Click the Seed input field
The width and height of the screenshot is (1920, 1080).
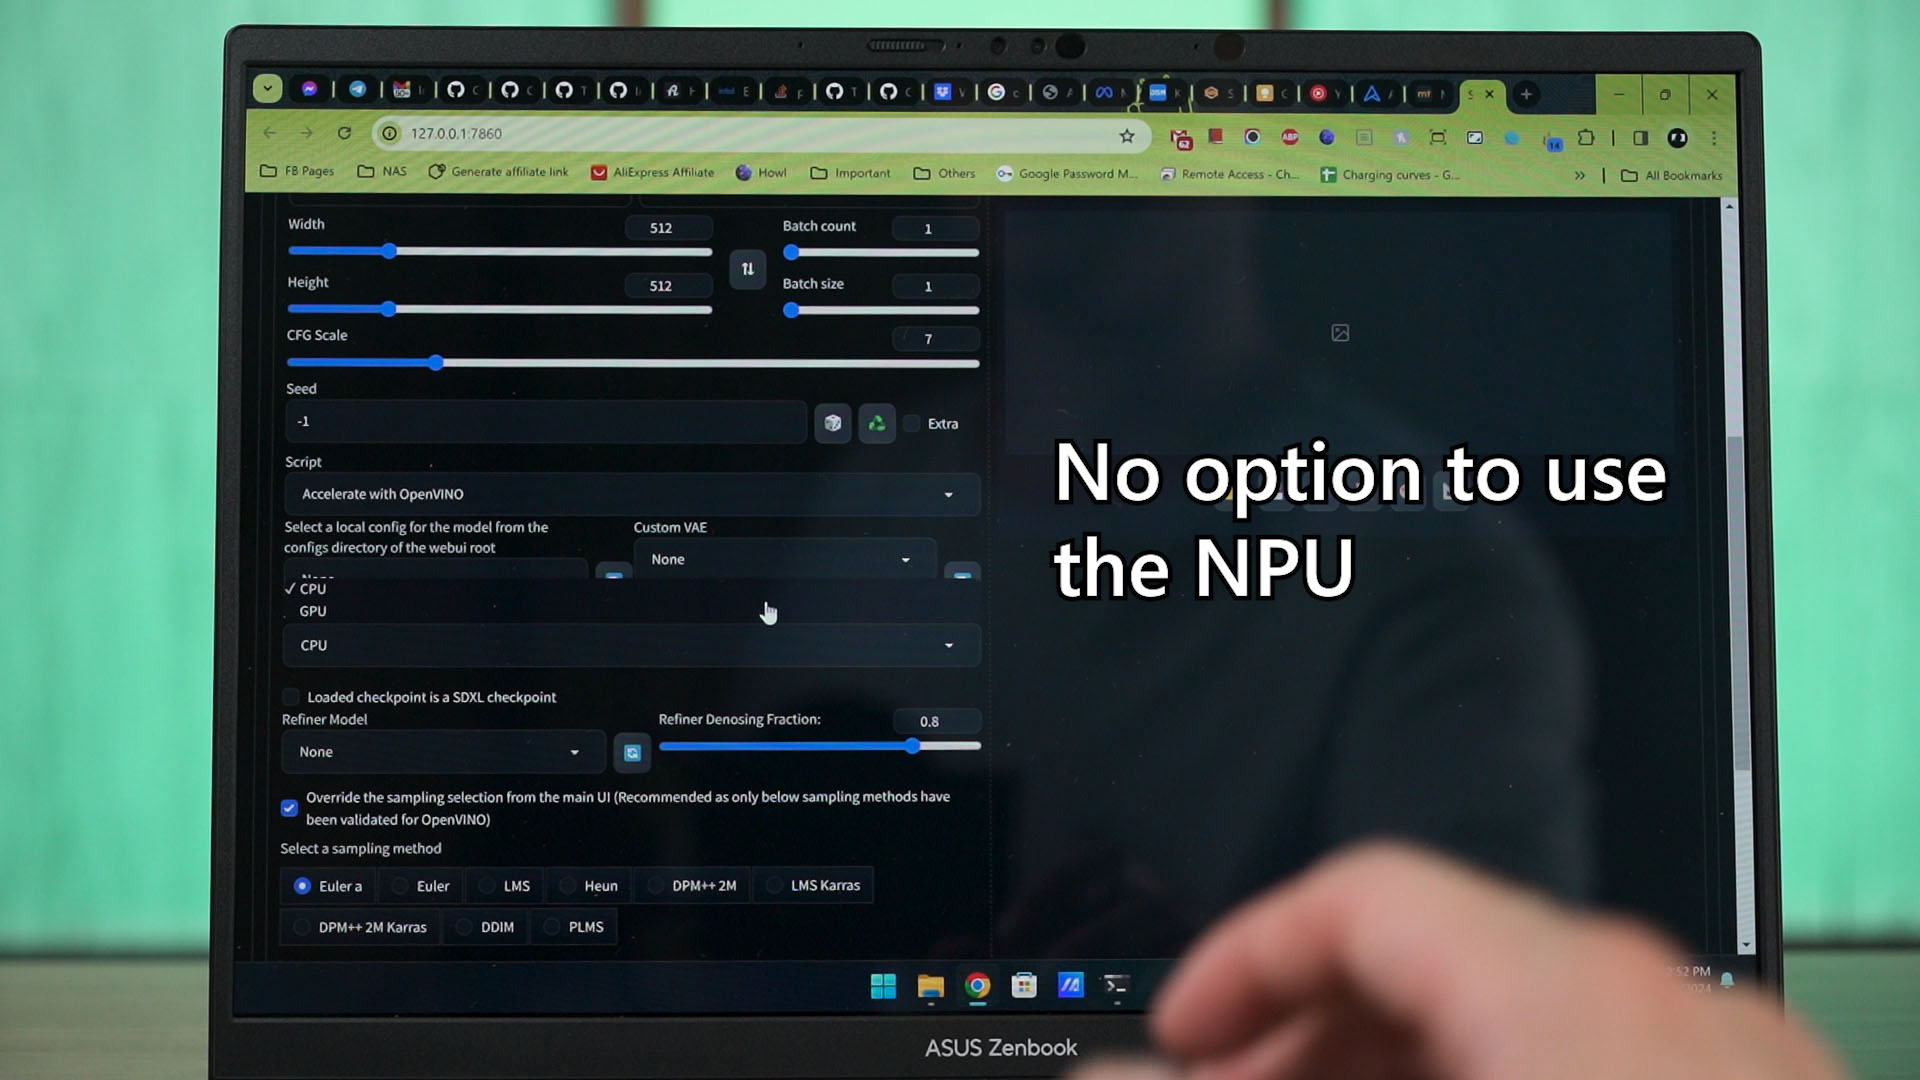tap(545, 422)
